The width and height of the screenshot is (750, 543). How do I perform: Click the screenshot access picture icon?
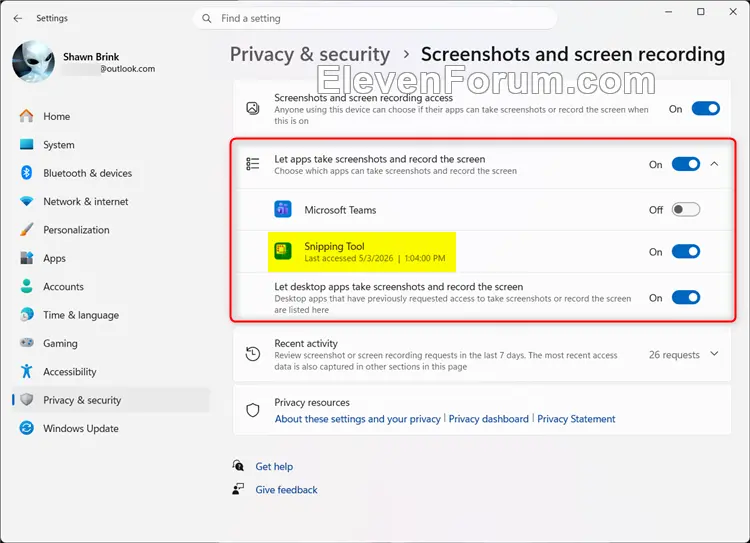(x=253, y=109)
